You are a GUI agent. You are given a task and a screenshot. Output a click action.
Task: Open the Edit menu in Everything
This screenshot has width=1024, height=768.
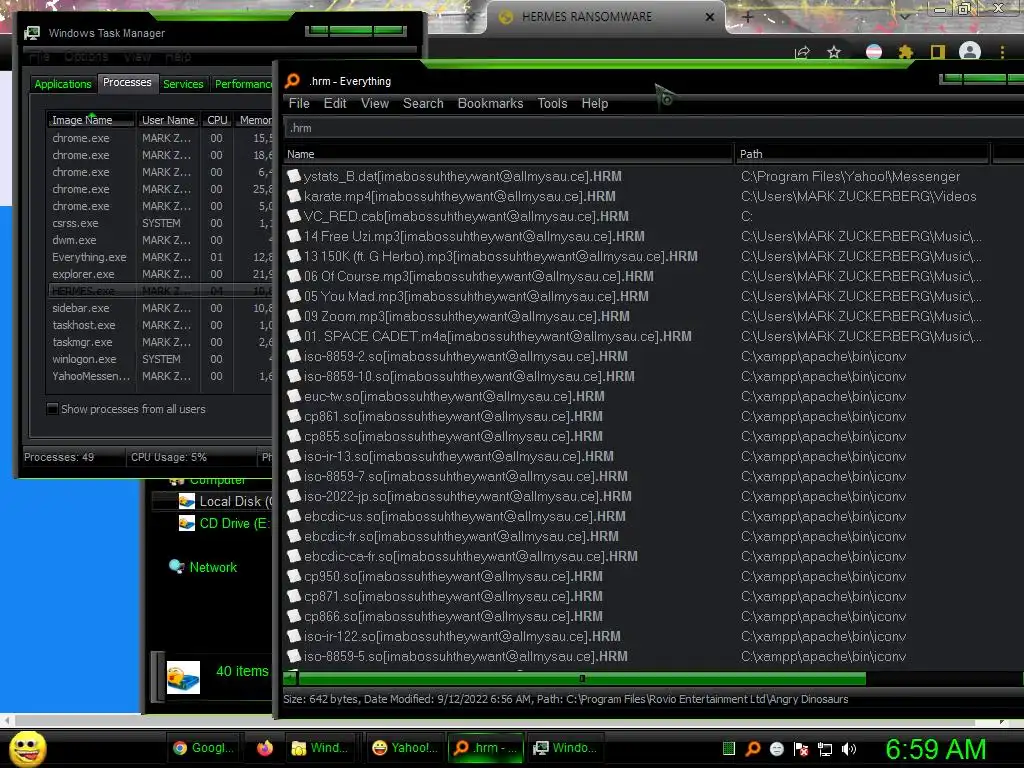335,103
